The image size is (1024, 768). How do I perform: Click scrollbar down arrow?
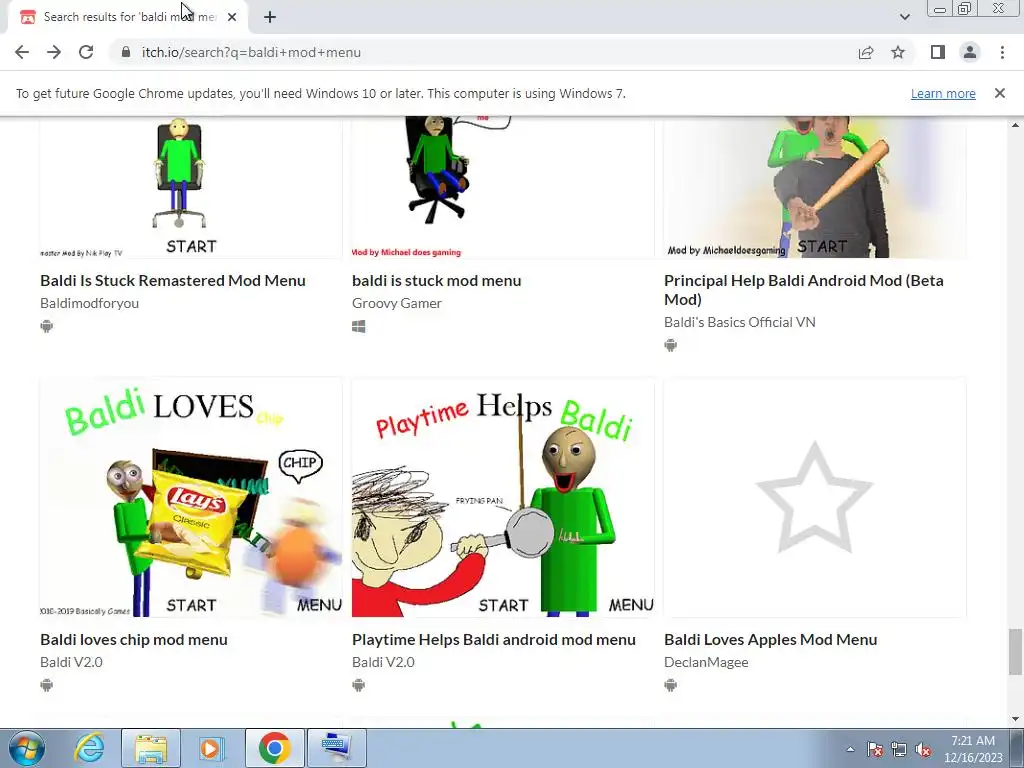tap(1015, 720)
